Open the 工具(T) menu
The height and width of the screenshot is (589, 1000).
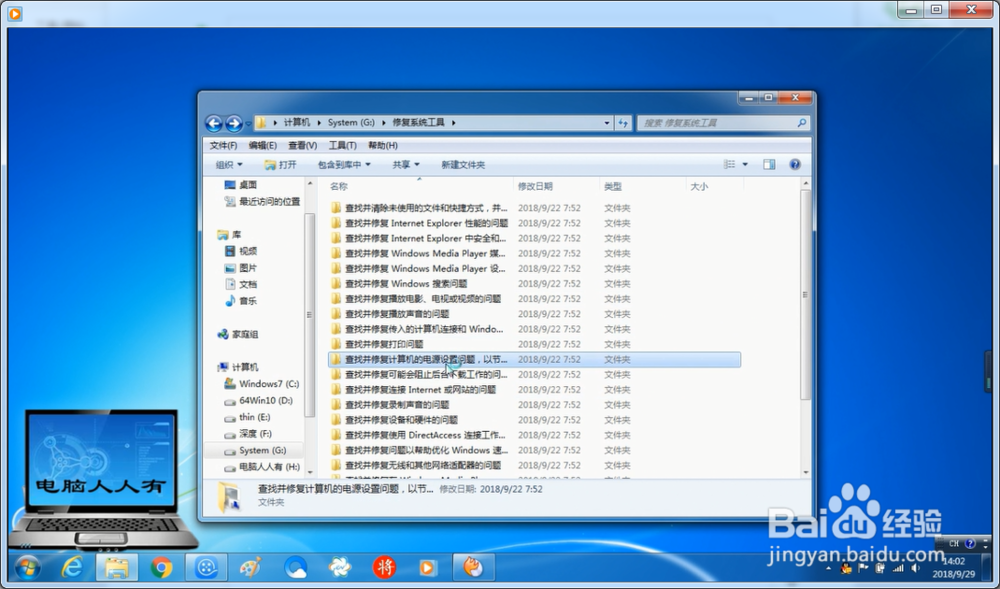pos(342,145)
